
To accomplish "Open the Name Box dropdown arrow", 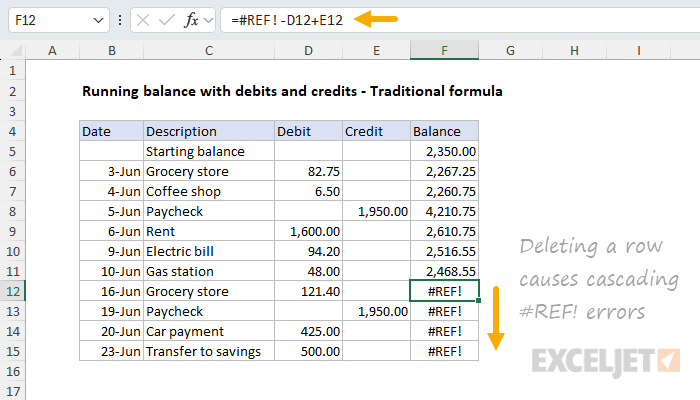I will tap(98, 21).
